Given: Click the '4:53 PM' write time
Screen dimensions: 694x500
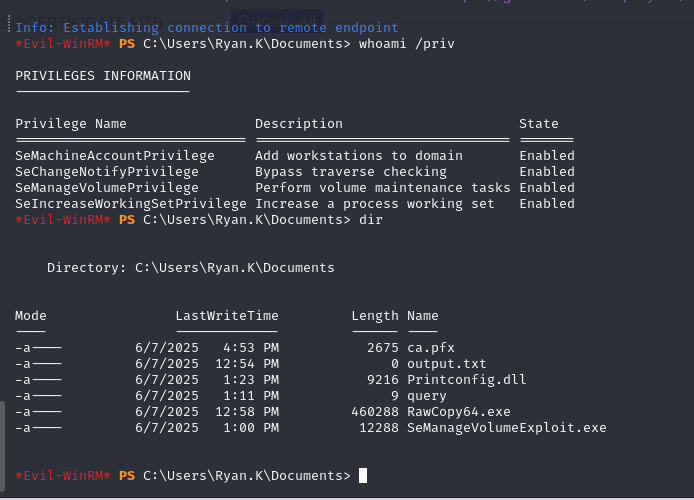Looking at the screenshot, I should pyautogui.click(x=251, y=348).
